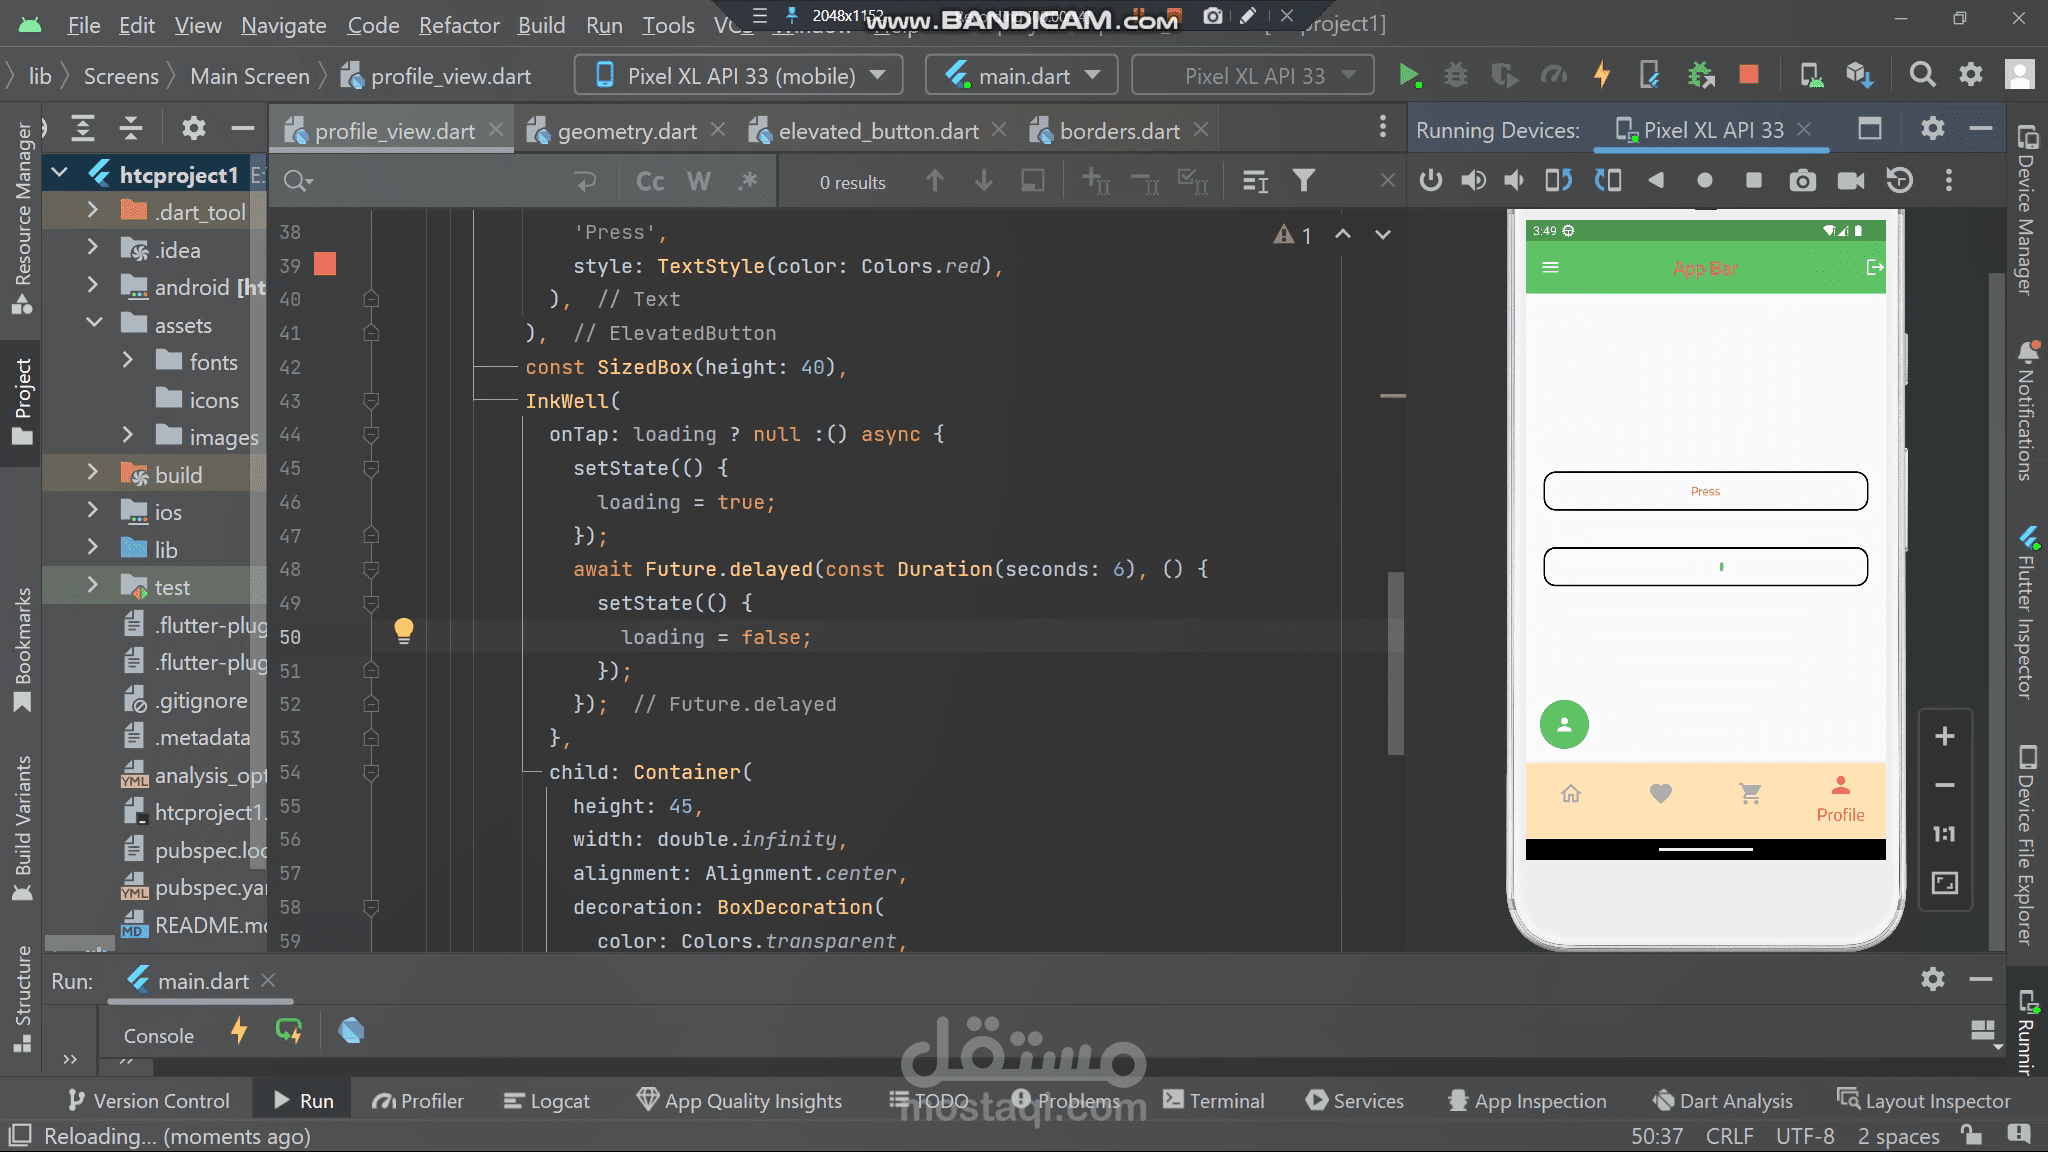
Task: Run the app with green play button
Action: 1409,75
